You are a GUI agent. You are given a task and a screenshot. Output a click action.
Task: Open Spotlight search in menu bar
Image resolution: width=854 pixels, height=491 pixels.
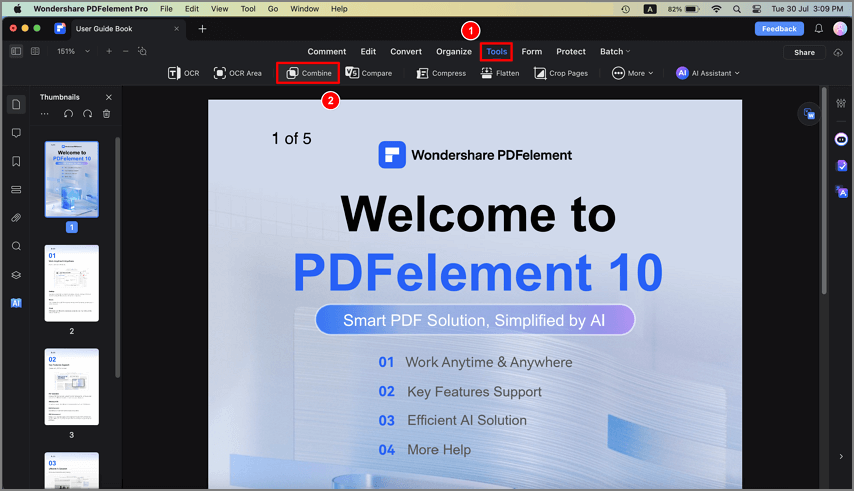click(x=736, y=9)
